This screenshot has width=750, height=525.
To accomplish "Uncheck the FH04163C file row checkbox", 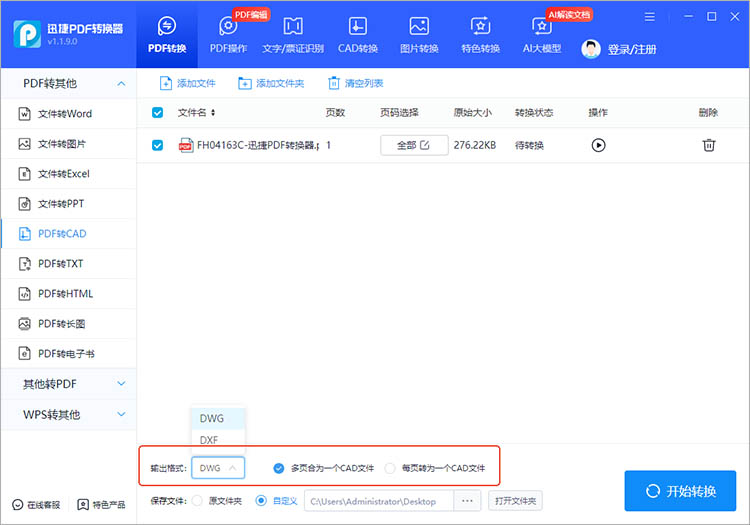I will (157, 145).
